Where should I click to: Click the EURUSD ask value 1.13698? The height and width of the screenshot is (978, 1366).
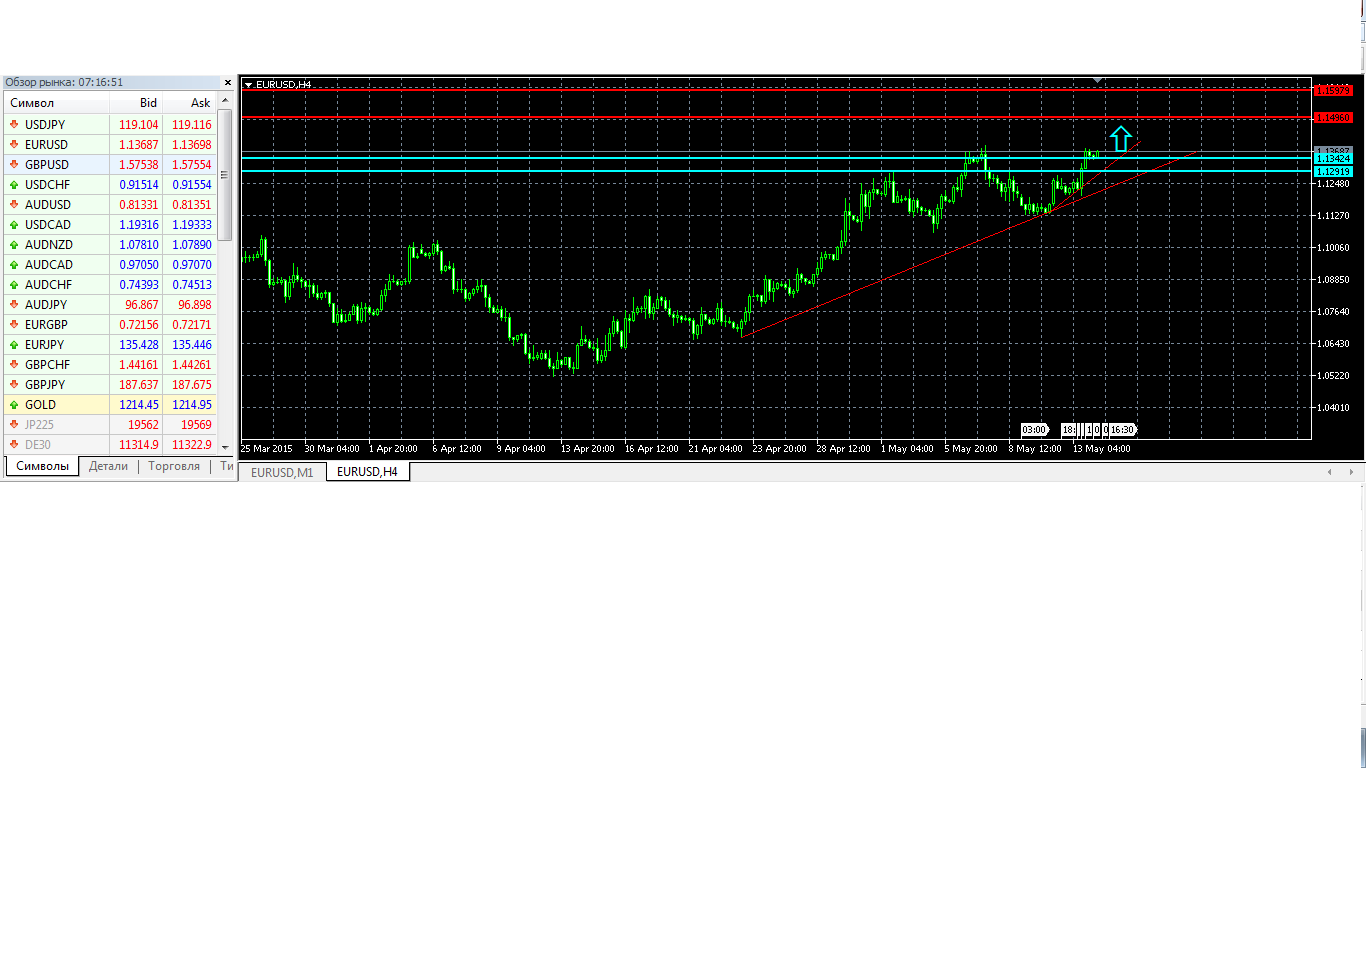(x=192, y=145)
